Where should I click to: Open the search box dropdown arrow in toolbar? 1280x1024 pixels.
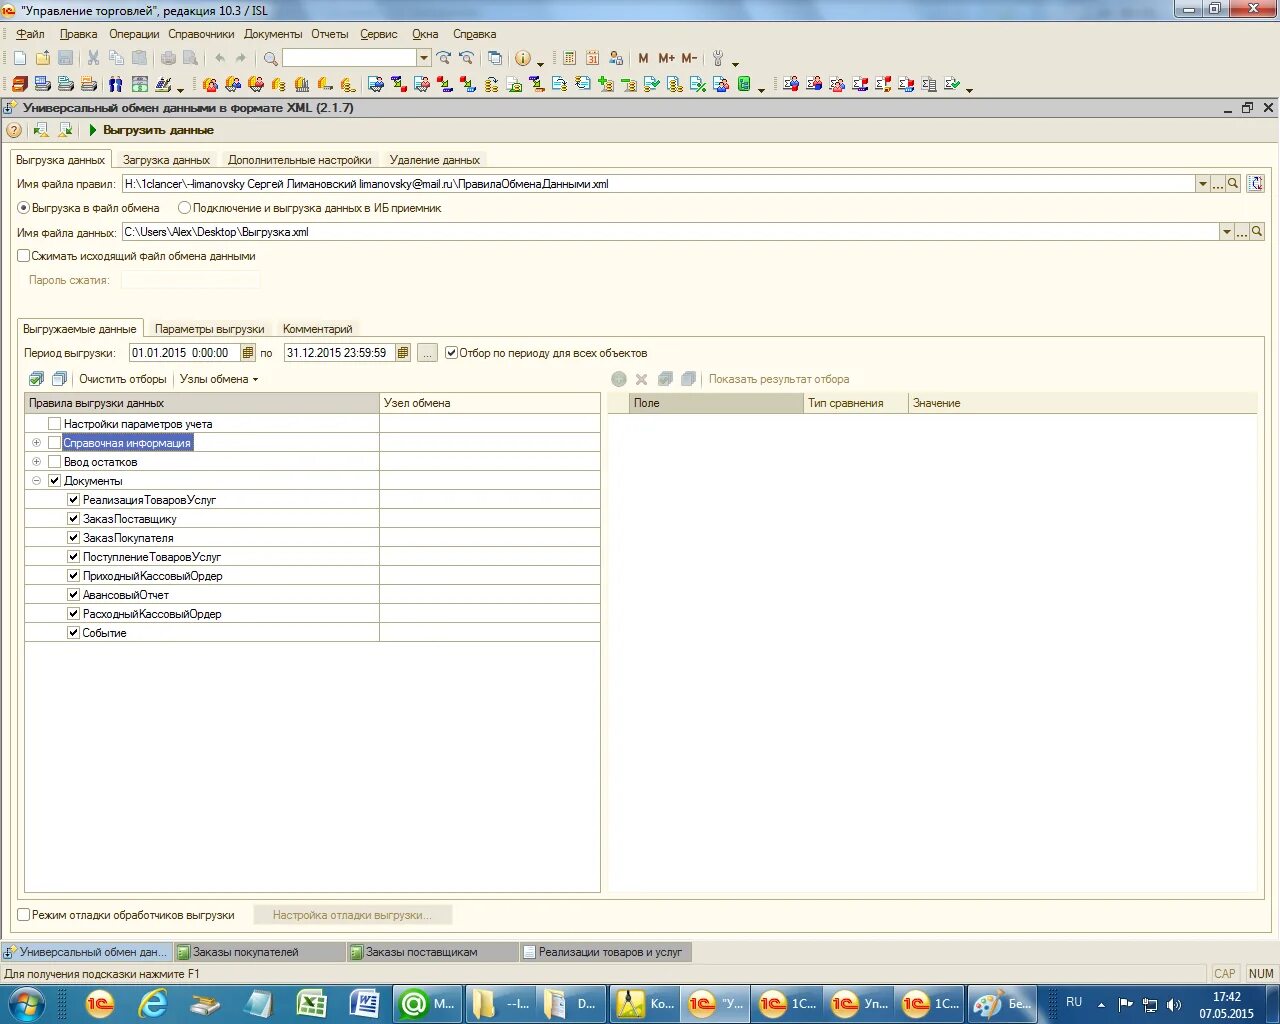(424, 58)
